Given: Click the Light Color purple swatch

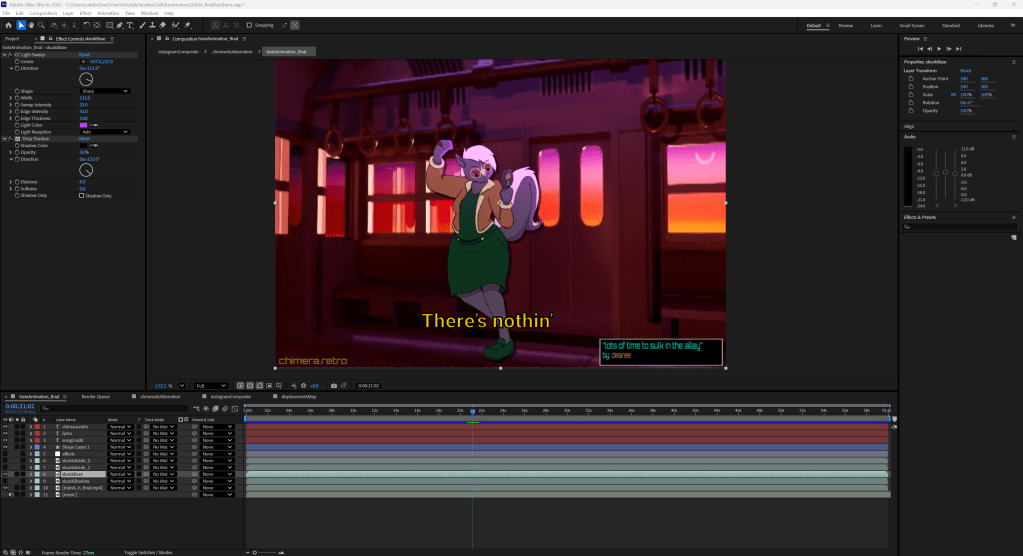Looking at the screenshot, I should point(84,125).
